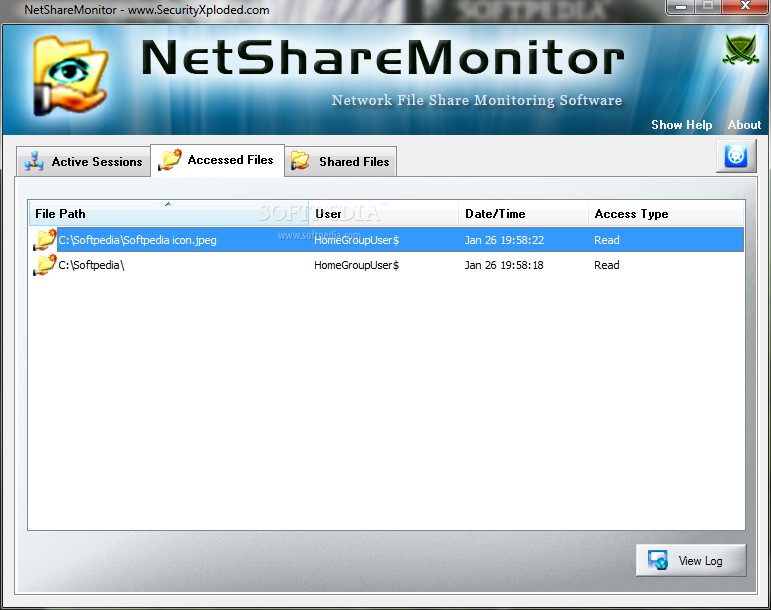Open the Show Help link
This screenshot has height=610, width=771.
[682, 125]
